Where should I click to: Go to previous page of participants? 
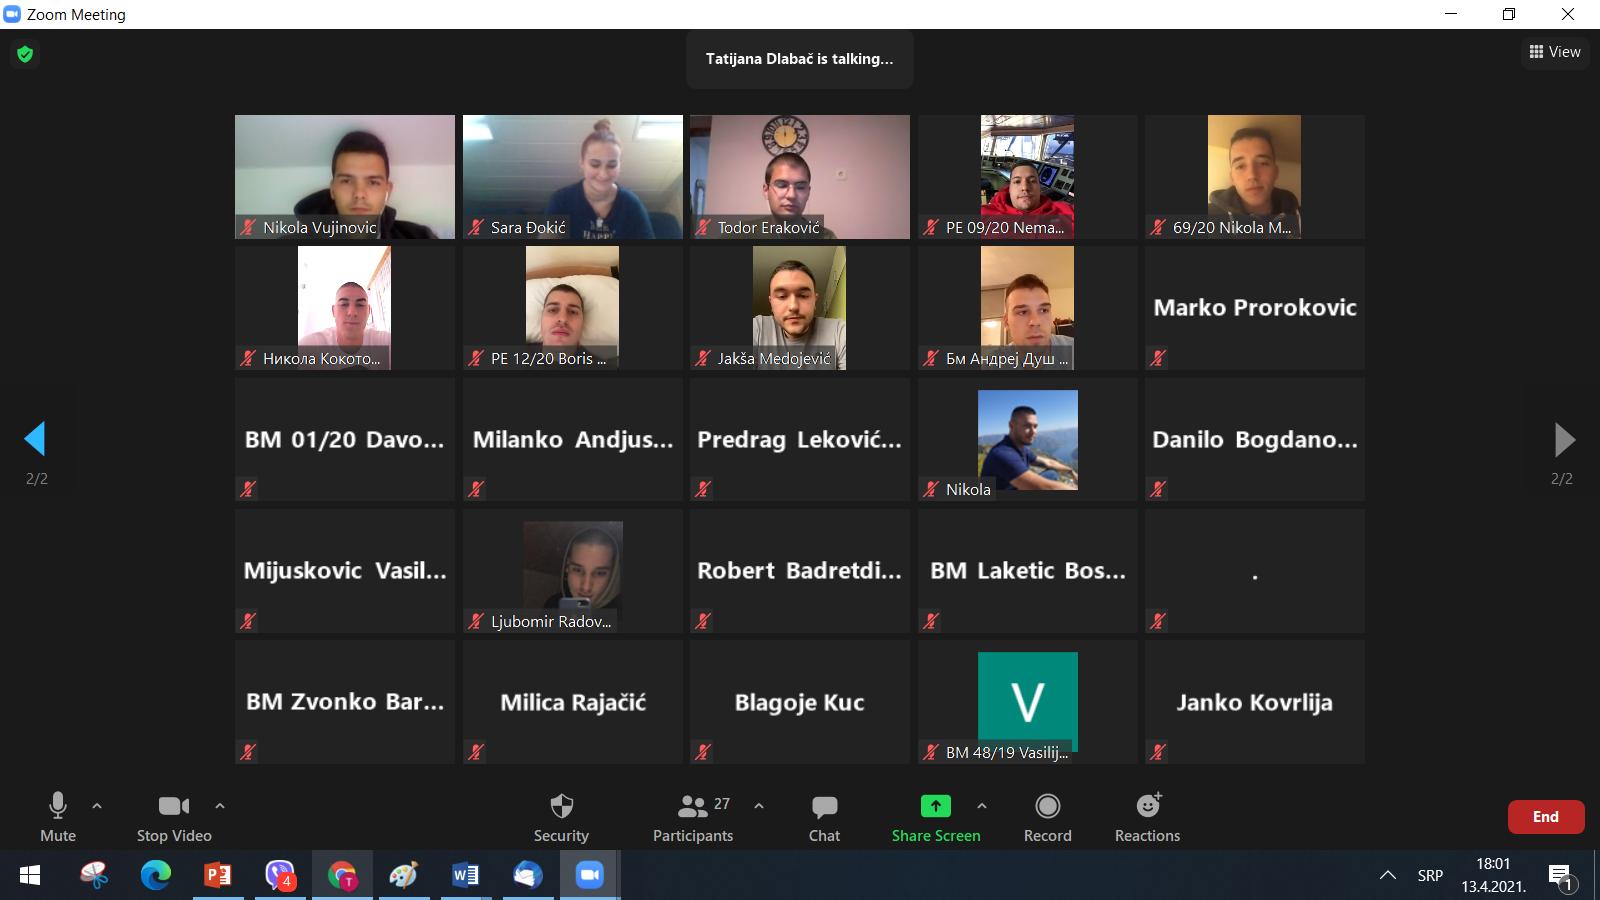(x=35, y=439)
